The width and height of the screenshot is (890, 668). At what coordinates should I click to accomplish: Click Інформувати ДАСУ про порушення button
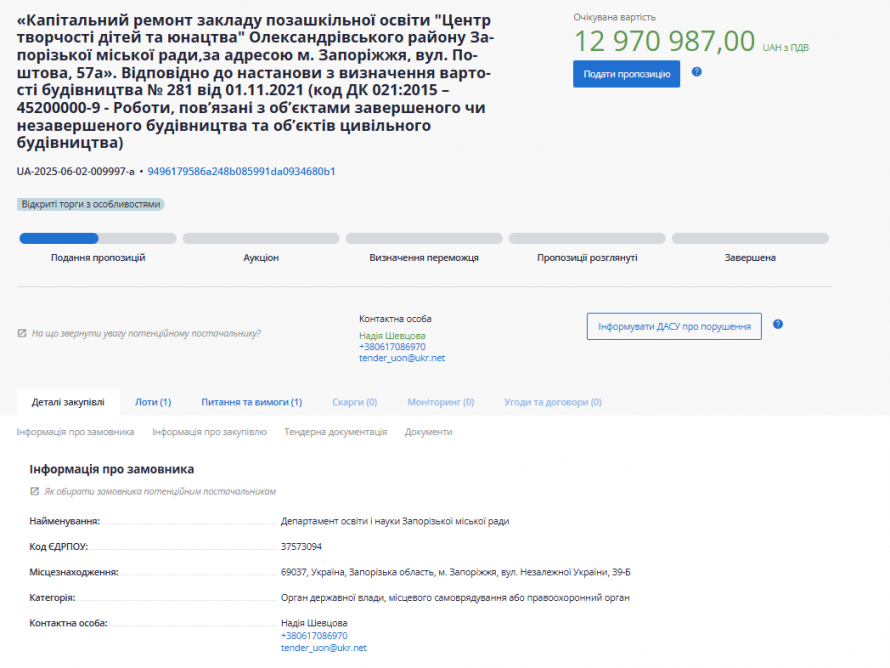click(674, 326)
